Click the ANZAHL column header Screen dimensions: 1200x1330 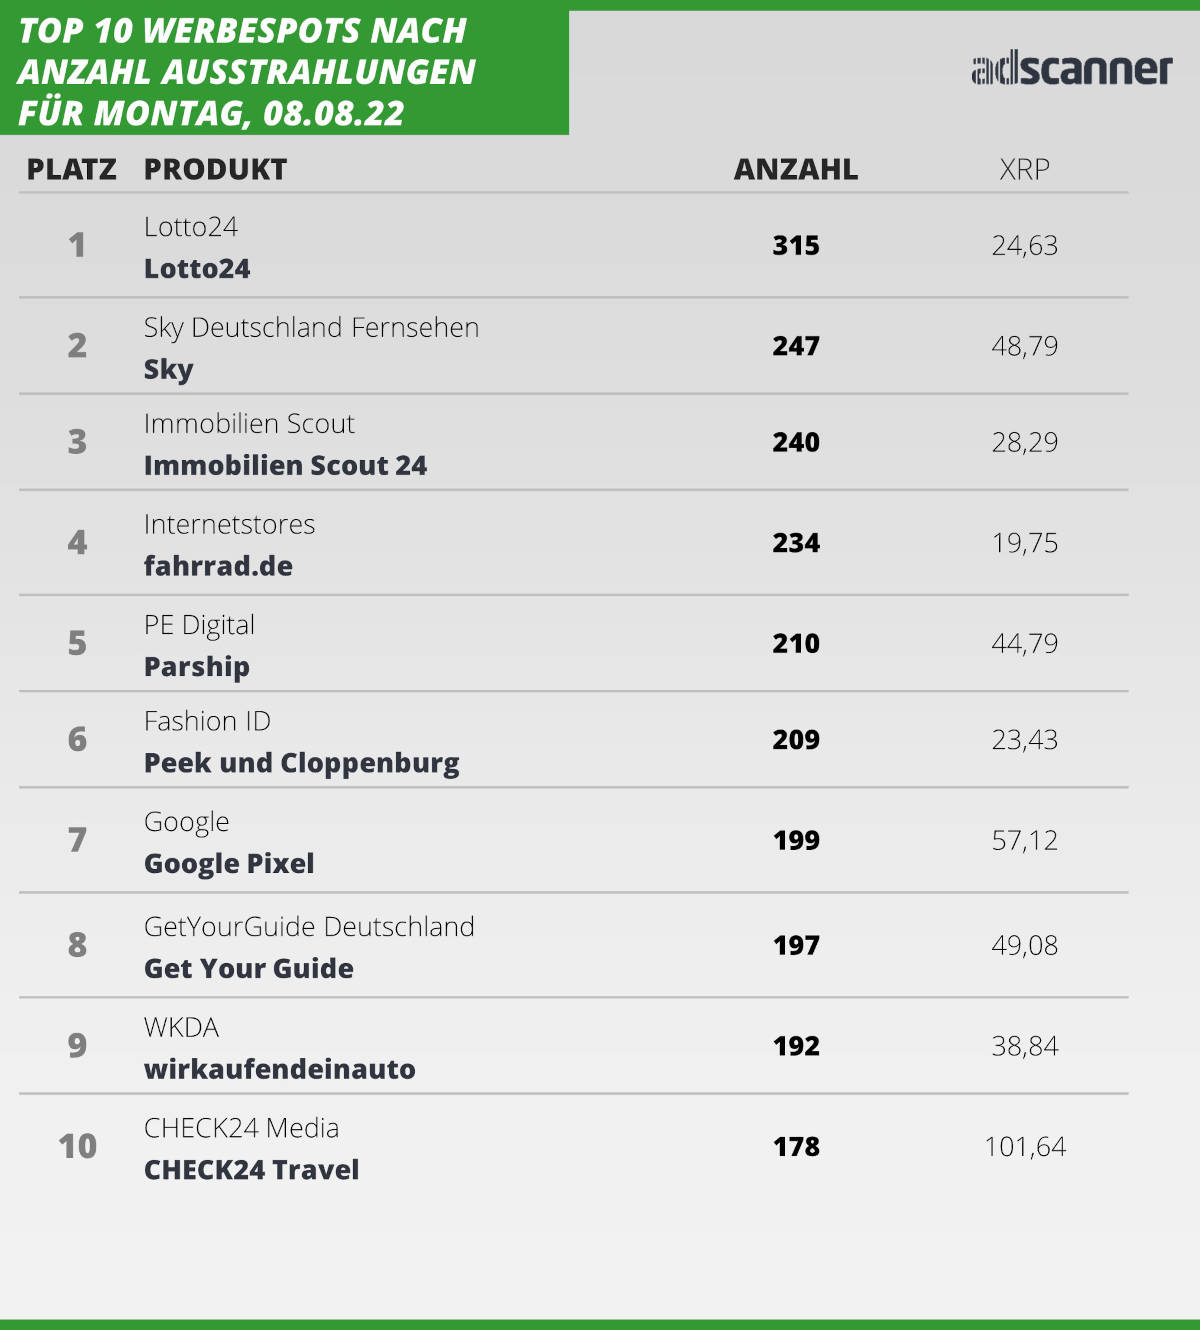coord(796,169)
